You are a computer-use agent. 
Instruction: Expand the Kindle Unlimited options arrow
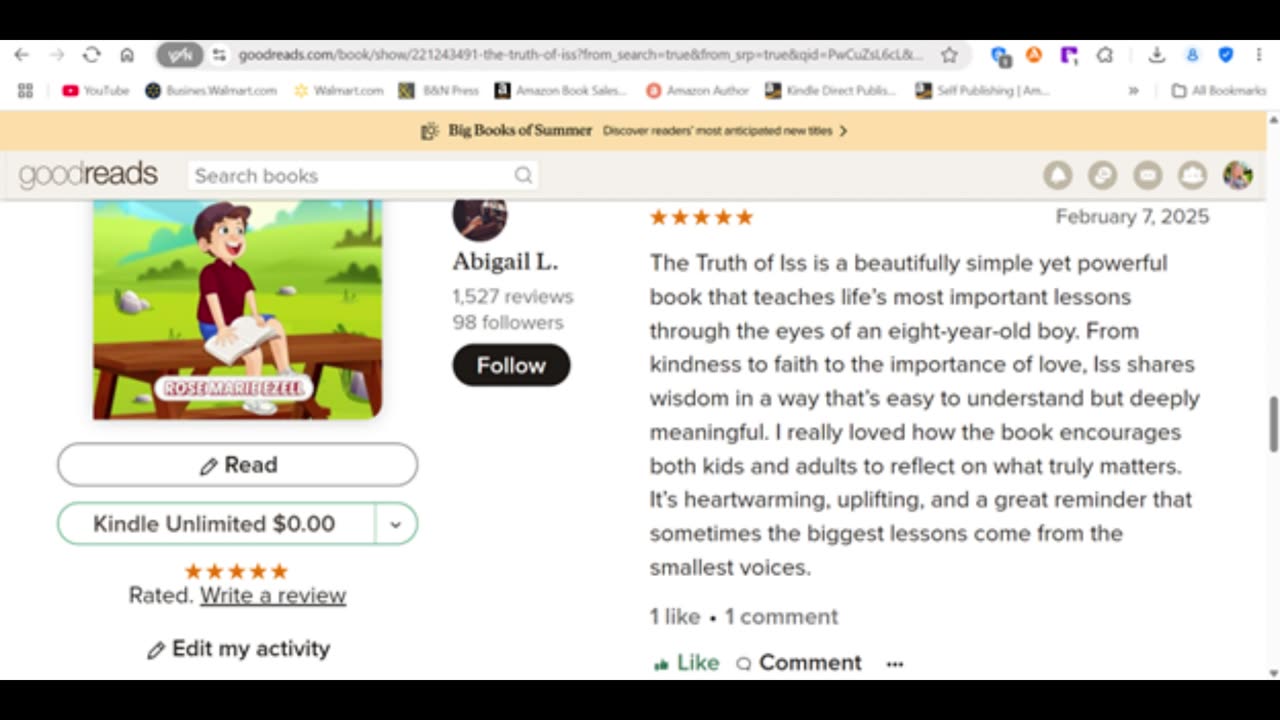point(396,524)
